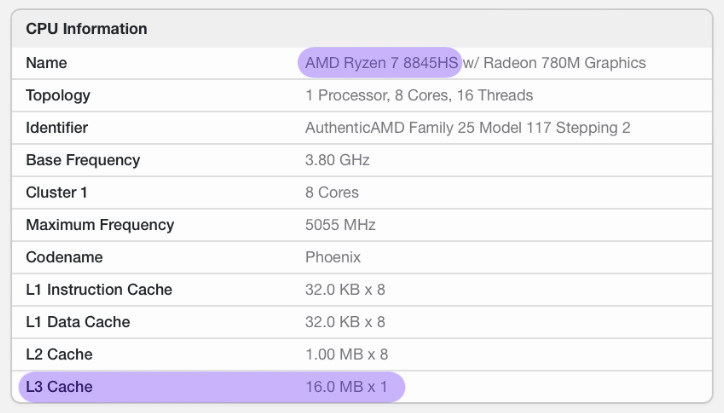The image size is (724, 413).
Task: Click the 1 Processor, 8 Cores, 16 Threads value
Action: tap(418, 96)
